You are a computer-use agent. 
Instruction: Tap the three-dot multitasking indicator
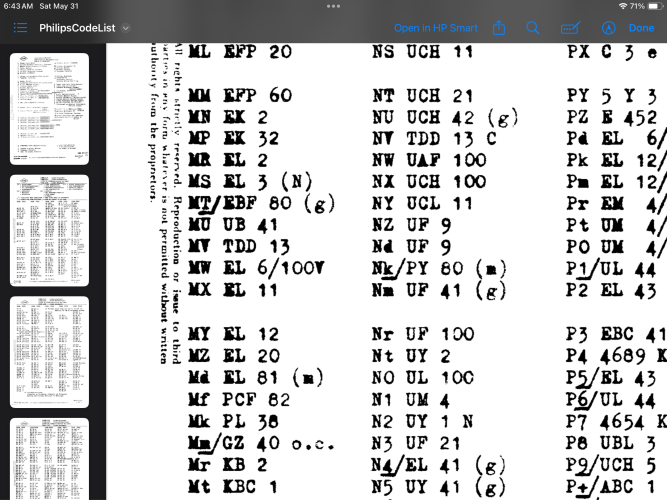pyautogui.click(x=333, y=6)
